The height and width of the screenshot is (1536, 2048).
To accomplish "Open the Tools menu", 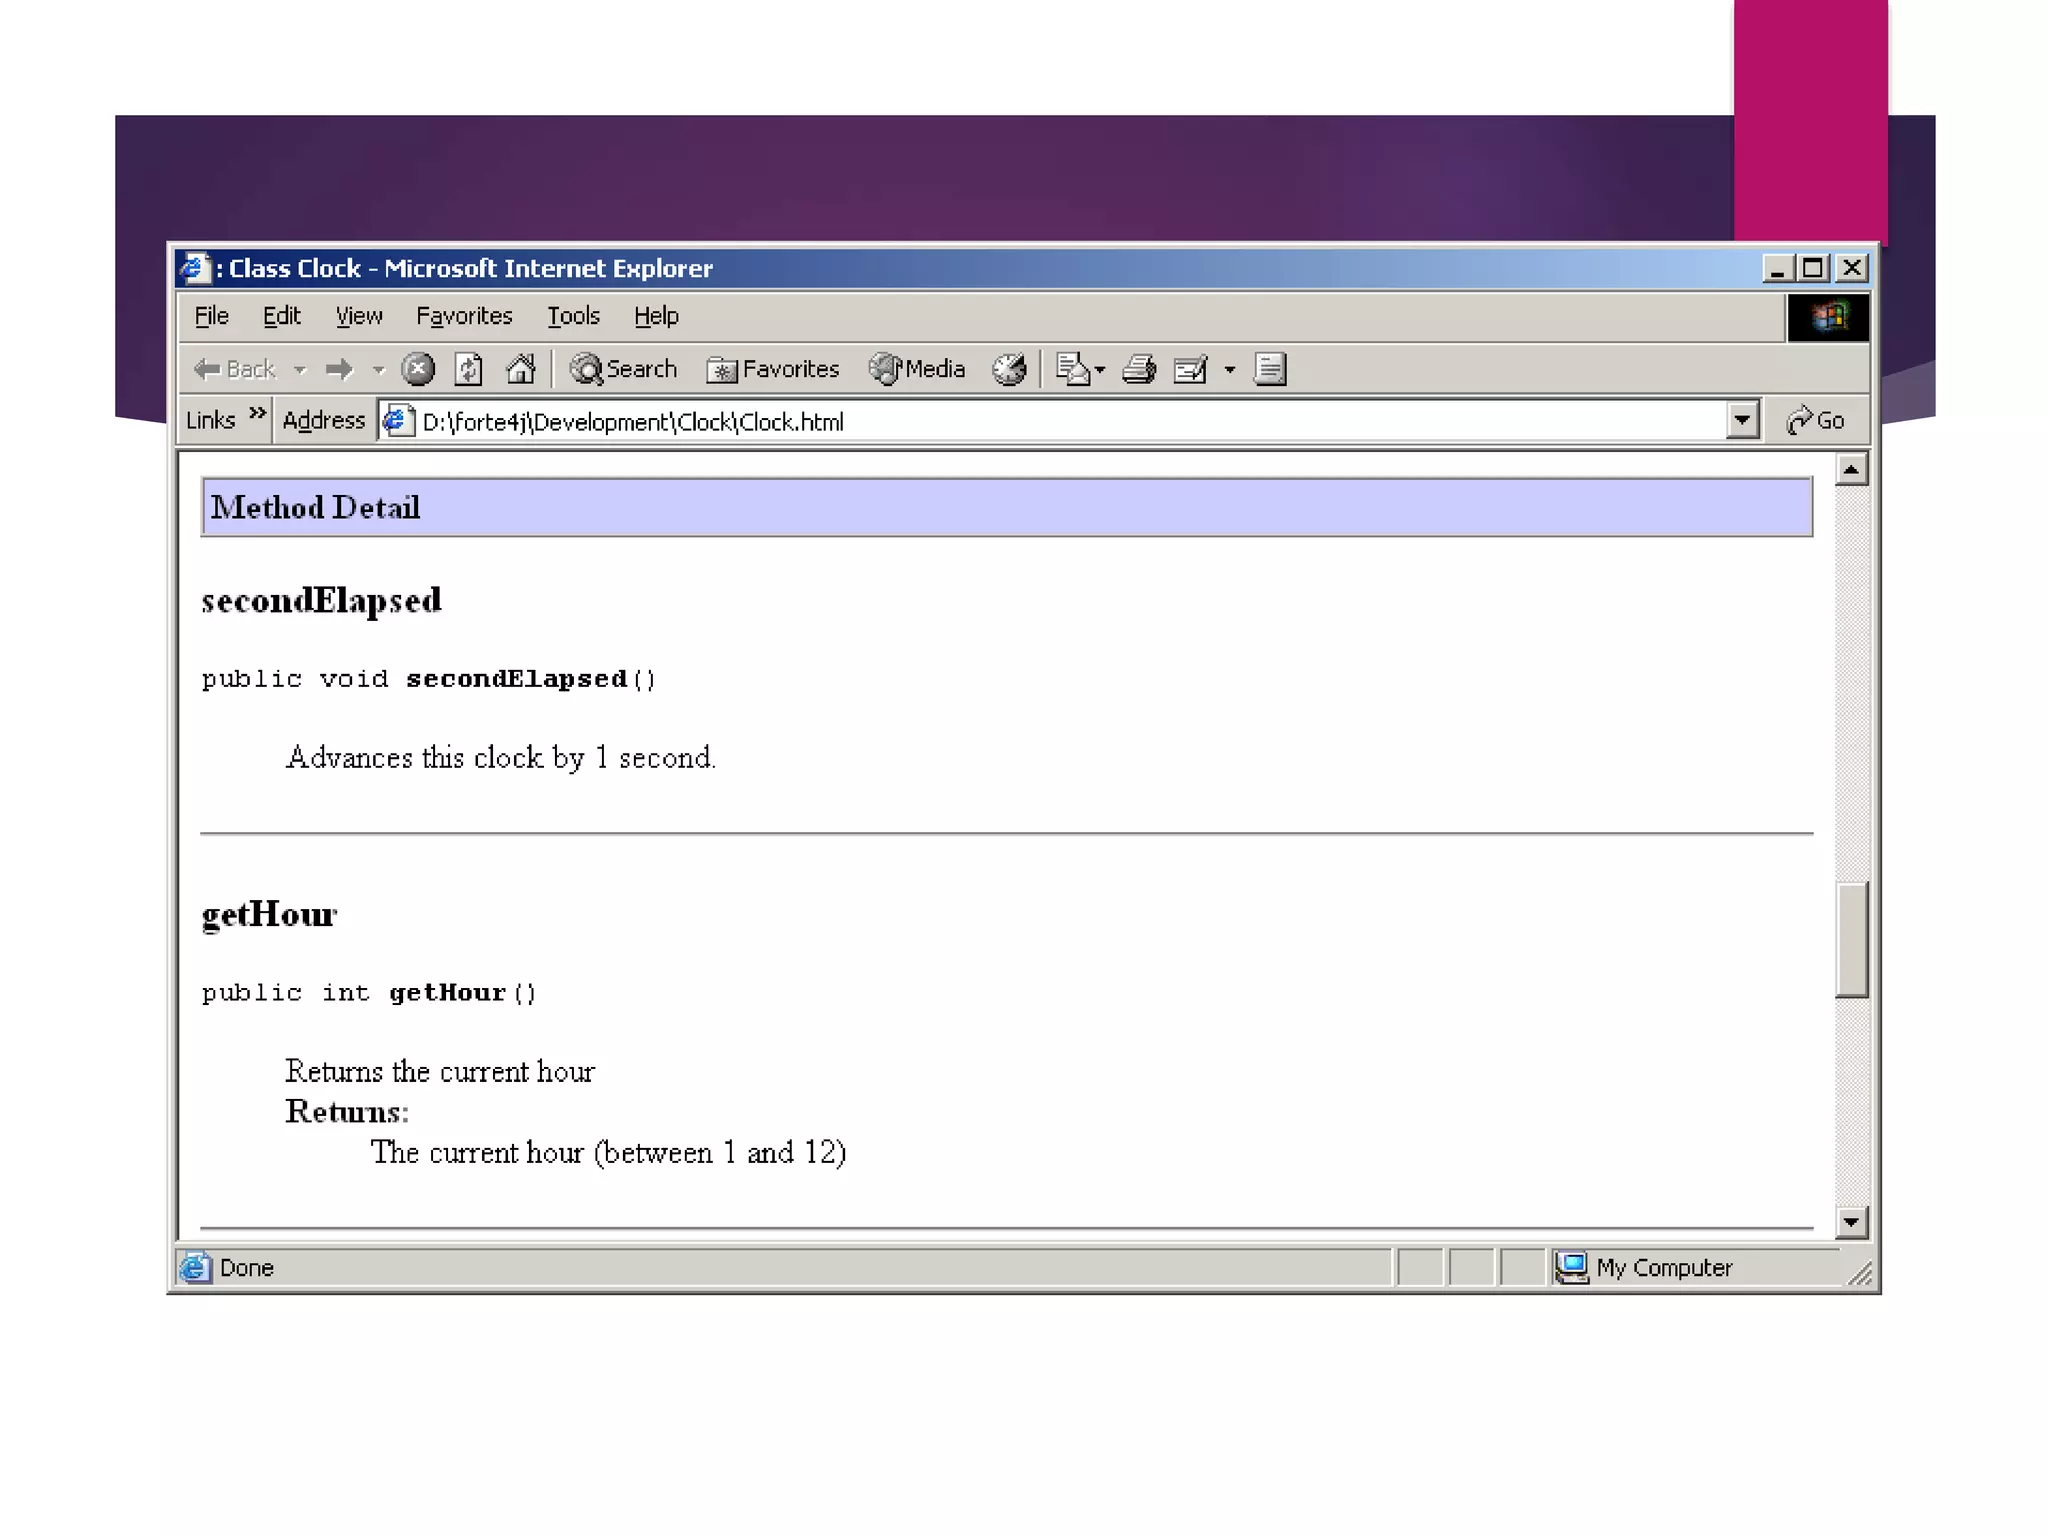I will (573, 316).
